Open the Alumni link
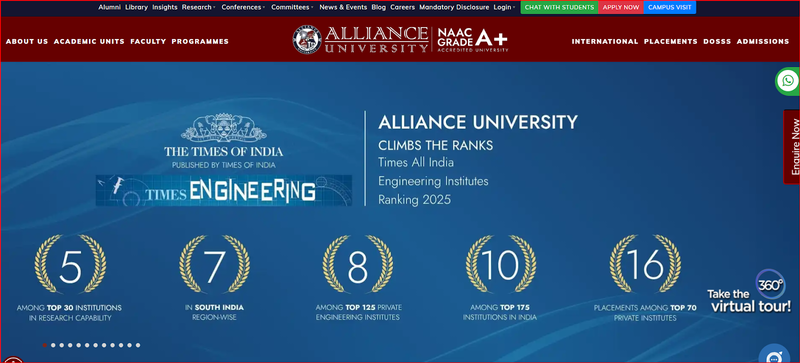This screenshot has height=363, width=800. point(109,7)
